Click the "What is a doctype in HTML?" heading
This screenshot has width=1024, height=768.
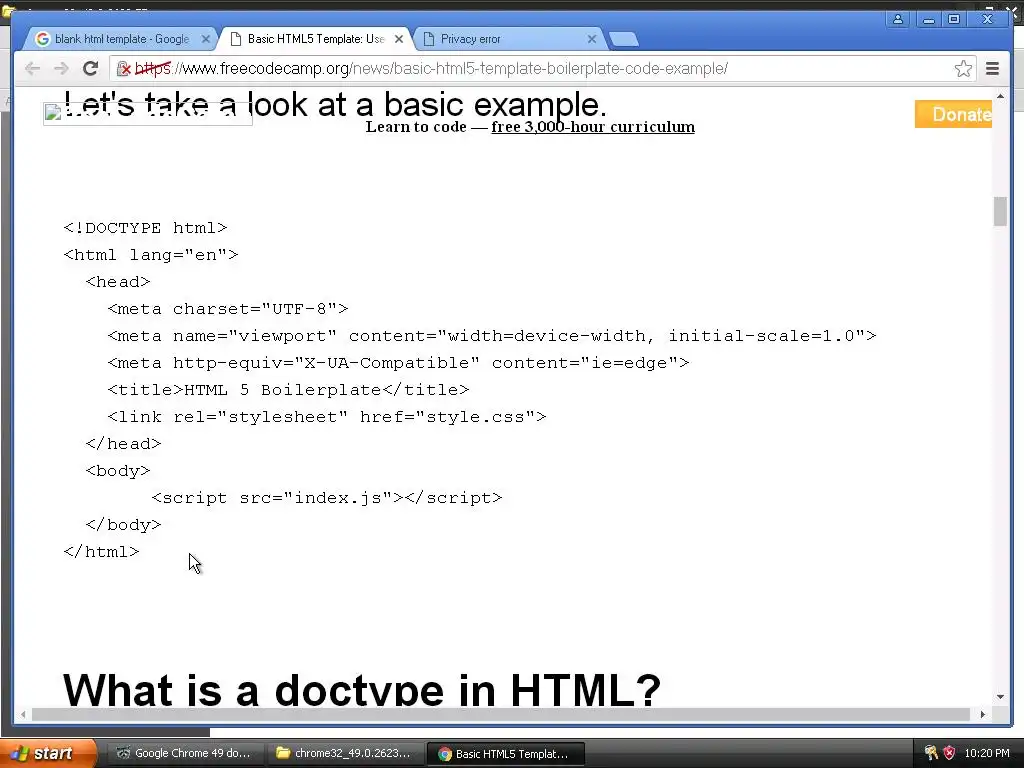[362, 690]
